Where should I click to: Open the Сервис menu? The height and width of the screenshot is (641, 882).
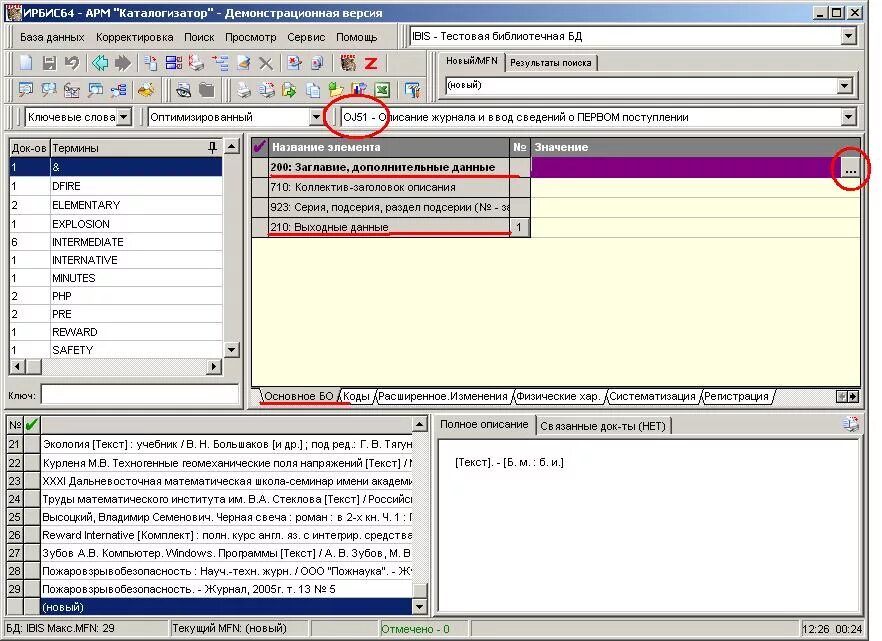pos(306,37)
